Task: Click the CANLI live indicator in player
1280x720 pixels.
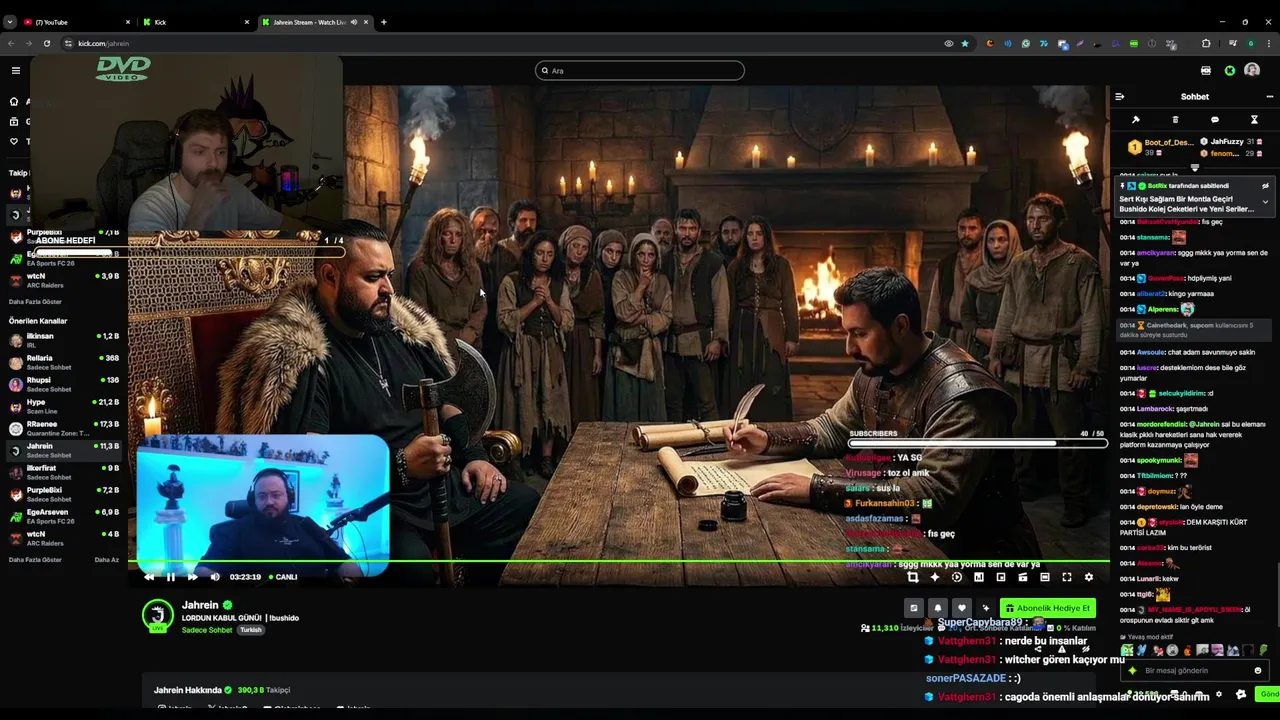Action: (283, 577)
